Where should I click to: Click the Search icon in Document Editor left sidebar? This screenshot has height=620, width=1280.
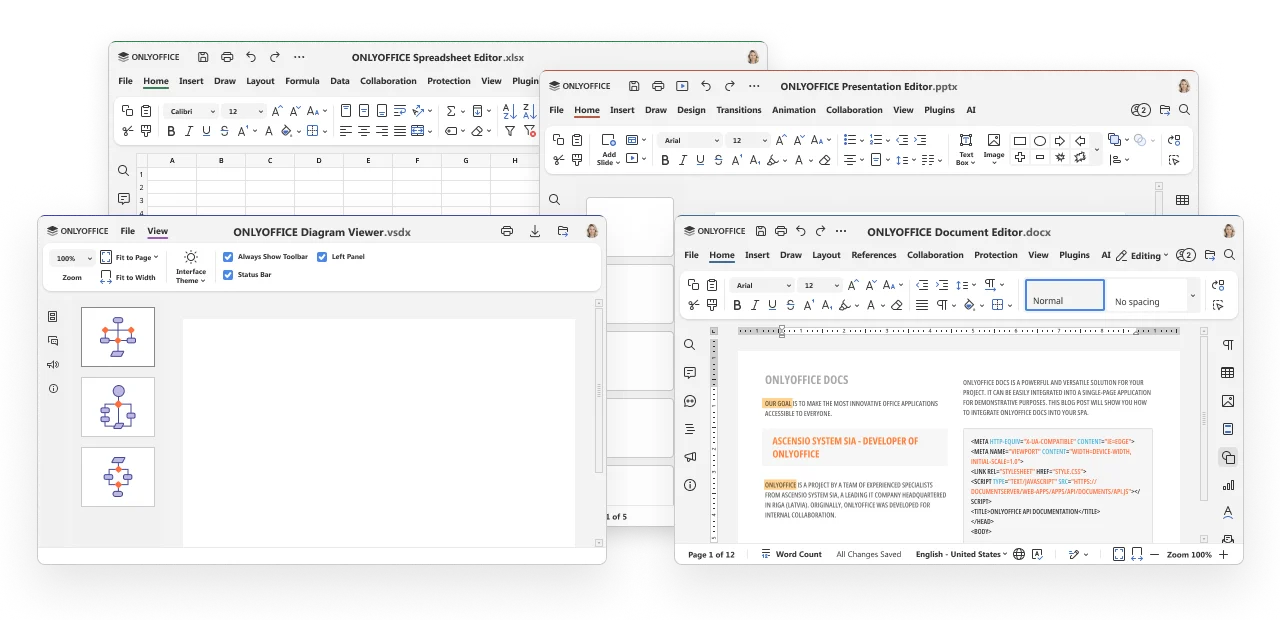(690, 345)
